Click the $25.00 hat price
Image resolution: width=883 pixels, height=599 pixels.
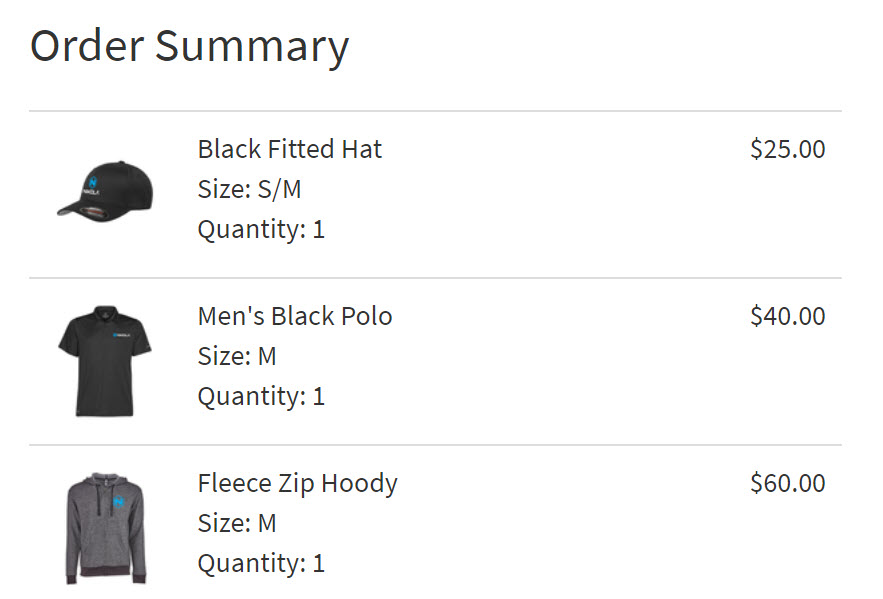click(787, 149)
